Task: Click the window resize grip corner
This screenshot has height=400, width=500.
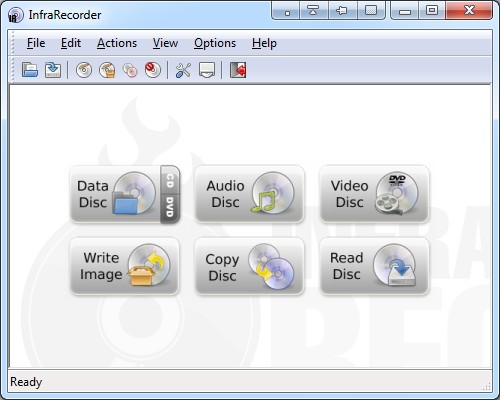Action: pyautogui.click(x=487, y=387)
